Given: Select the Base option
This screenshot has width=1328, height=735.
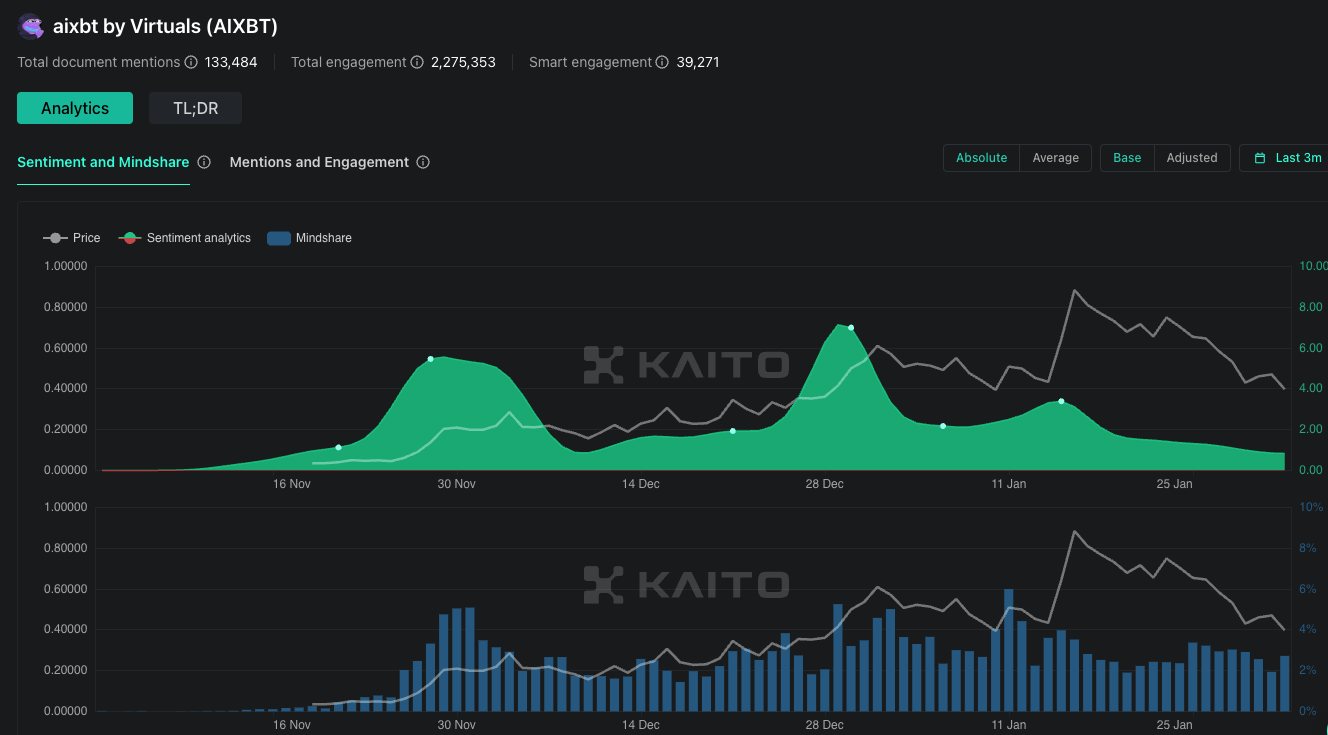Looking at the screenshot, I should (1127, 158).
